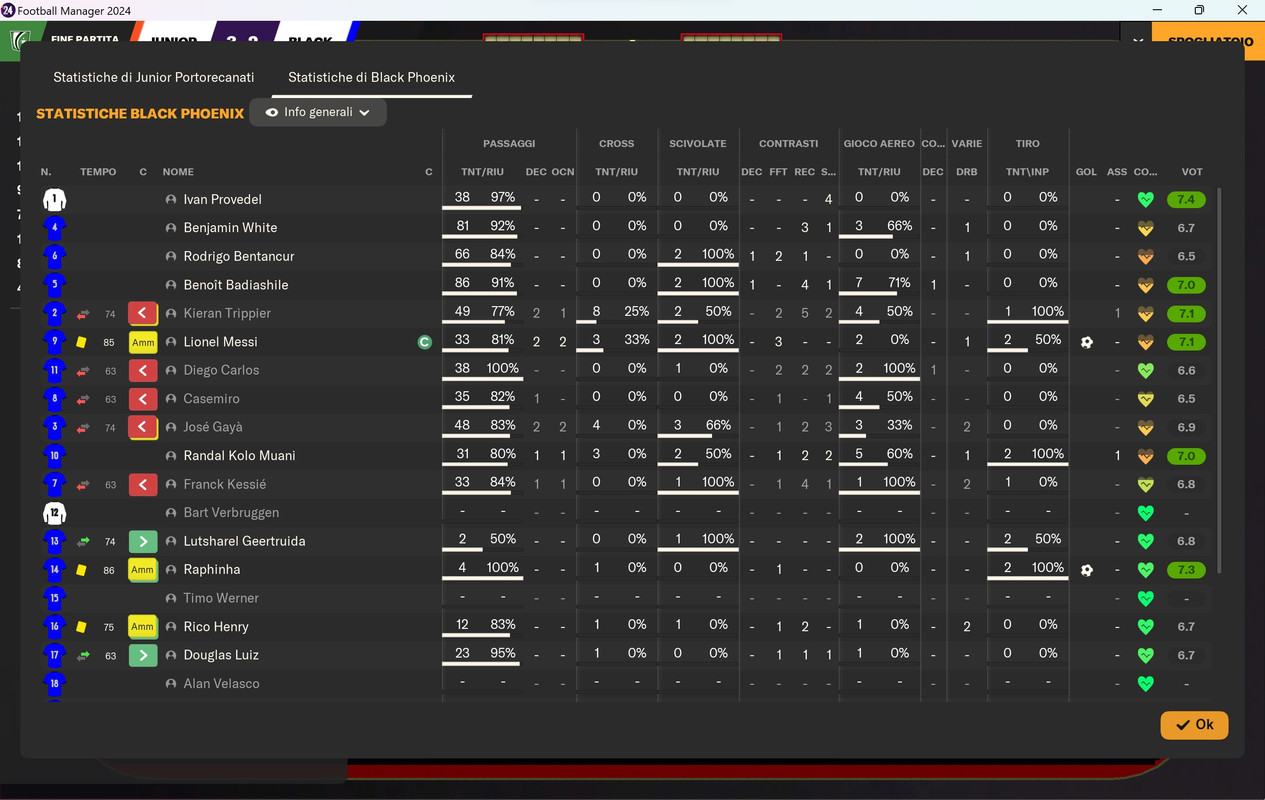
Task: Click the GIOCO AEREO column group header
Action: [x=879, y=144]
